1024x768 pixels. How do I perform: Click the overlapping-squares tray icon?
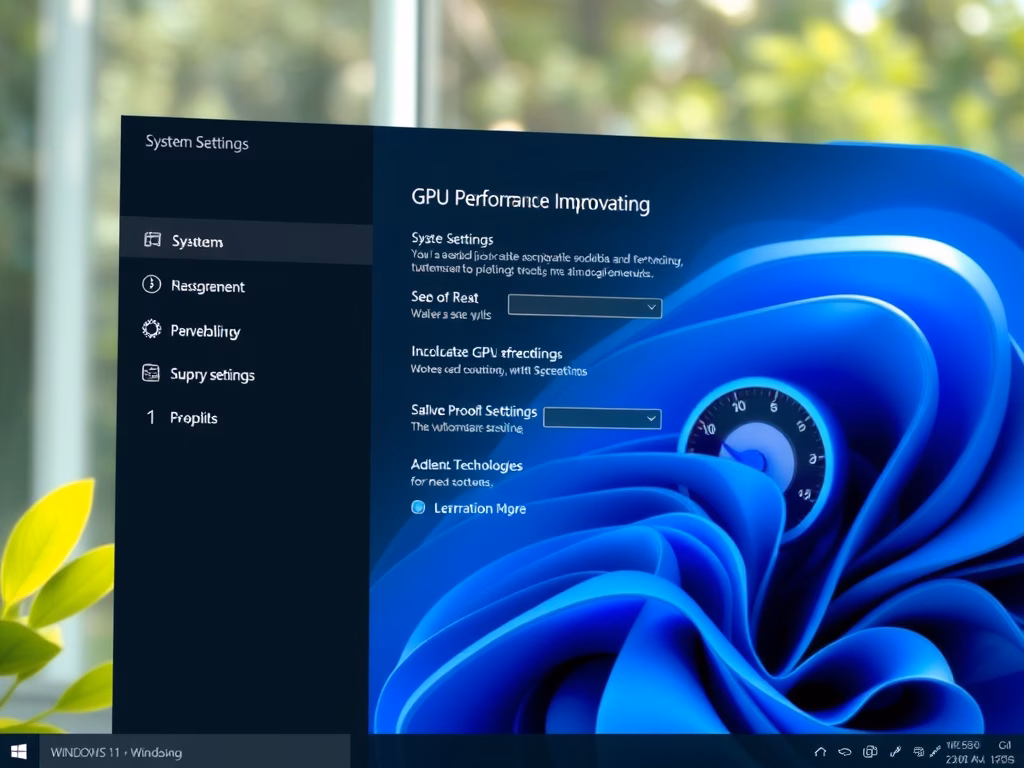point(870,752)
